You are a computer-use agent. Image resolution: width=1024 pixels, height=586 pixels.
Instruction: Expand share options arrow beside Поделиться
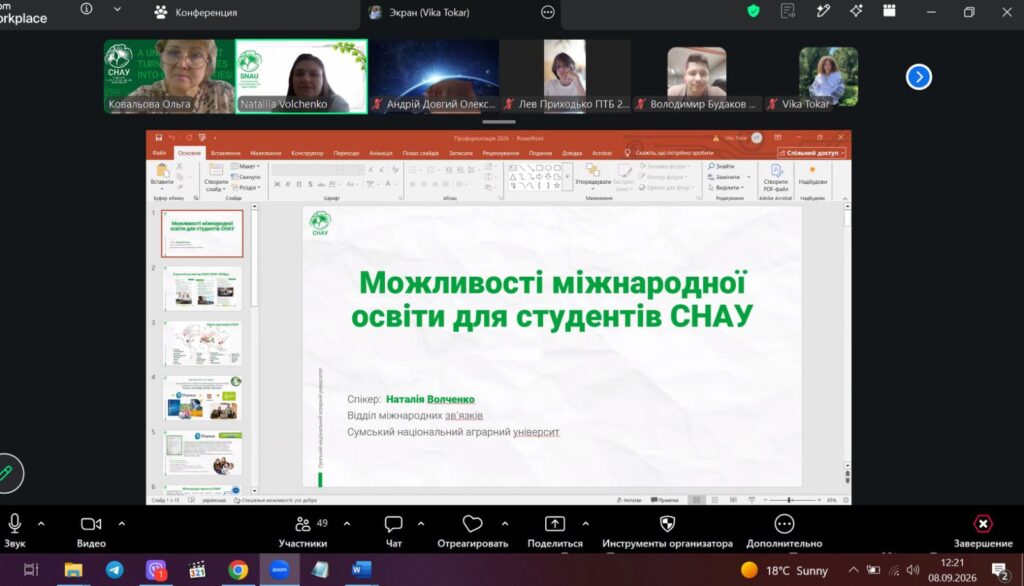pyautogui.click(x=585, y=524)
